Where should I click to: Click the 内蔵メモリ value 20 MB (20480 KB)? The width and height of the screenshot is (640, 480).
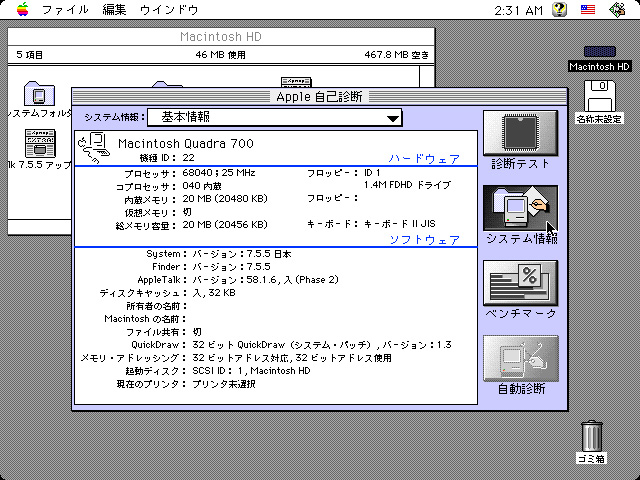225,199
